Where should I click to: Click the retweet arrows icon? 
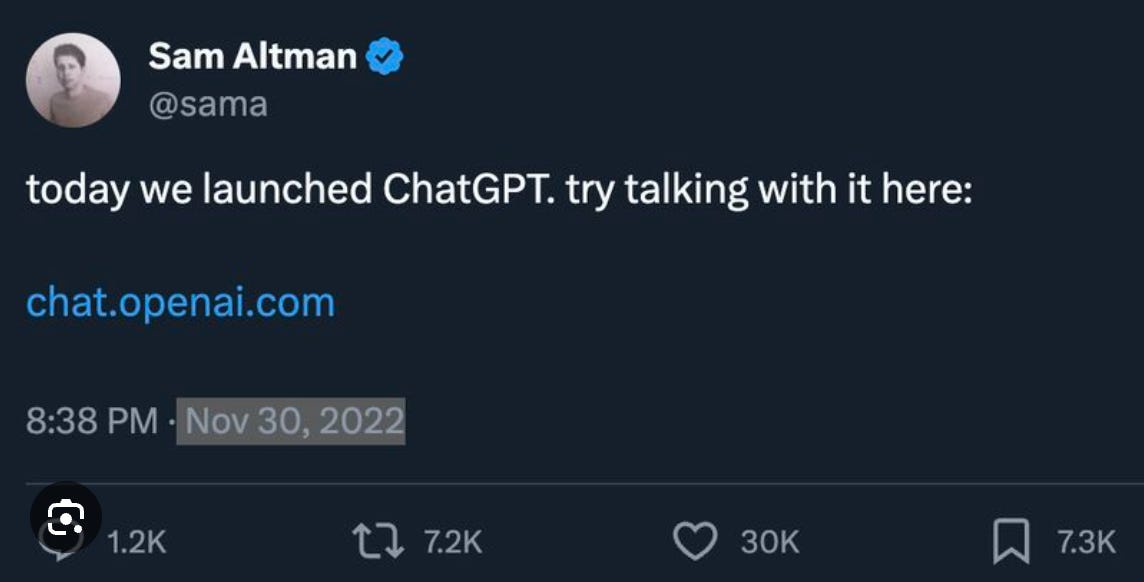(x=378, y=543)
